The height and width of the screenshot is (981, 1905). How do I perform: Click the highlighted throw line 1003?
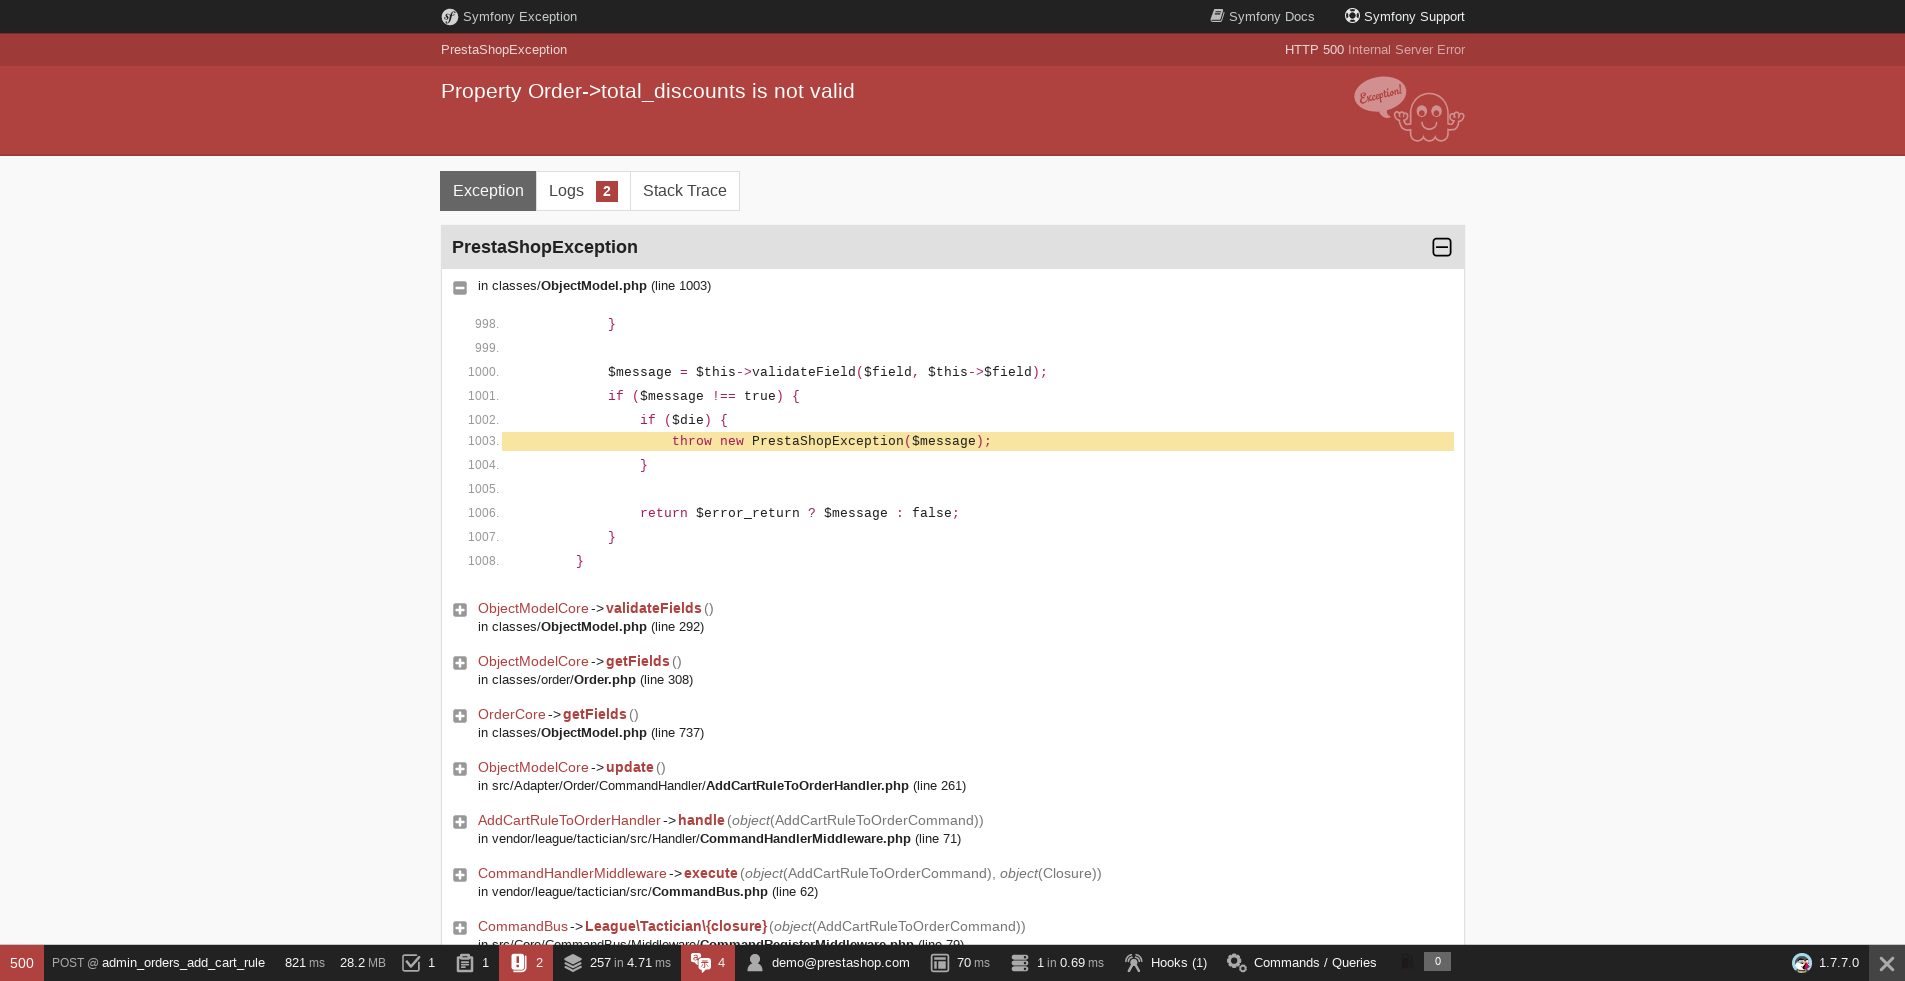(977, 441)
